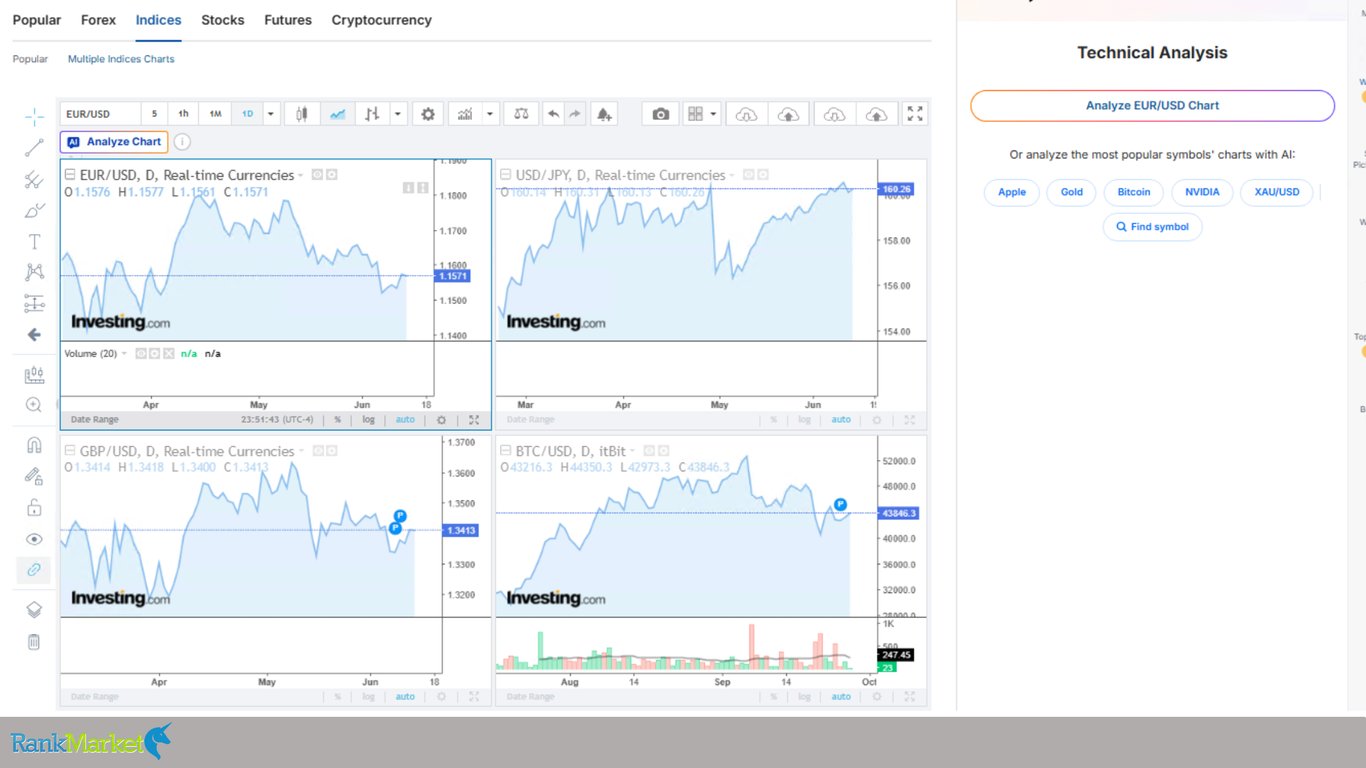Select the trend line drawing tool
This screenshot has height=768, width=1366.
point(34,149)
